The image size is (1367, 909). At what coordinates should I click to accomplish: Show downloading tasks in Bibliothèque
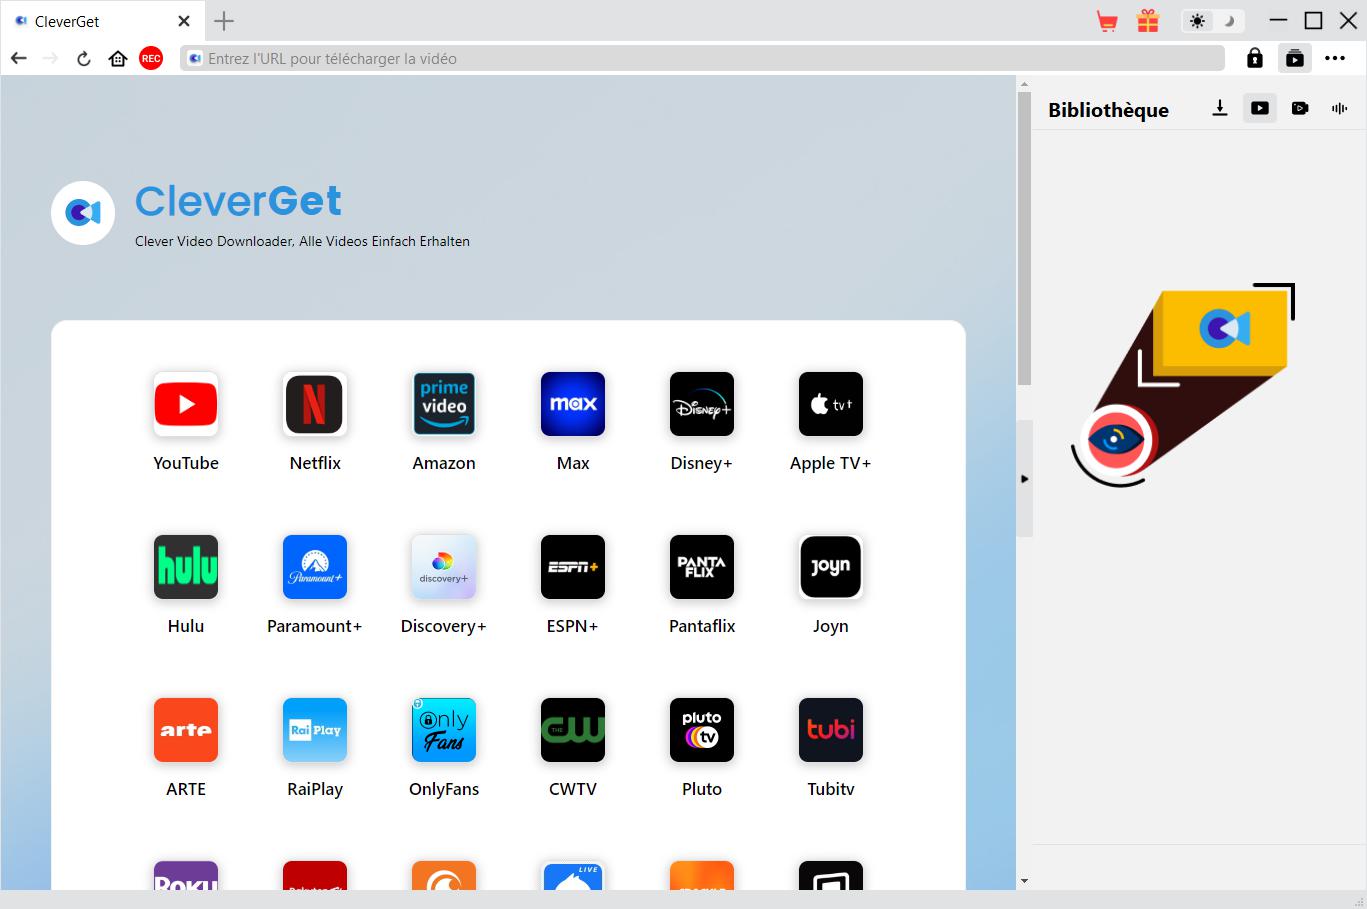[1219, 108]
